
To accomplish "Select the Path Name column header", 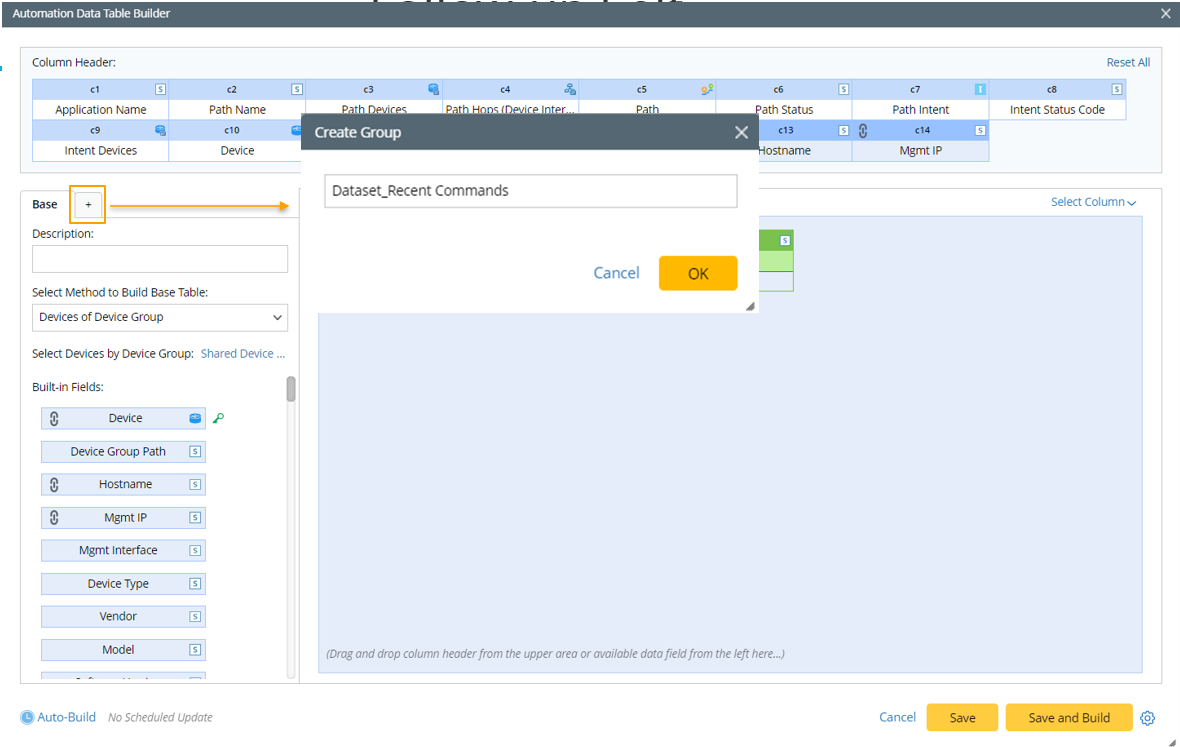I will tap(237, 110).
